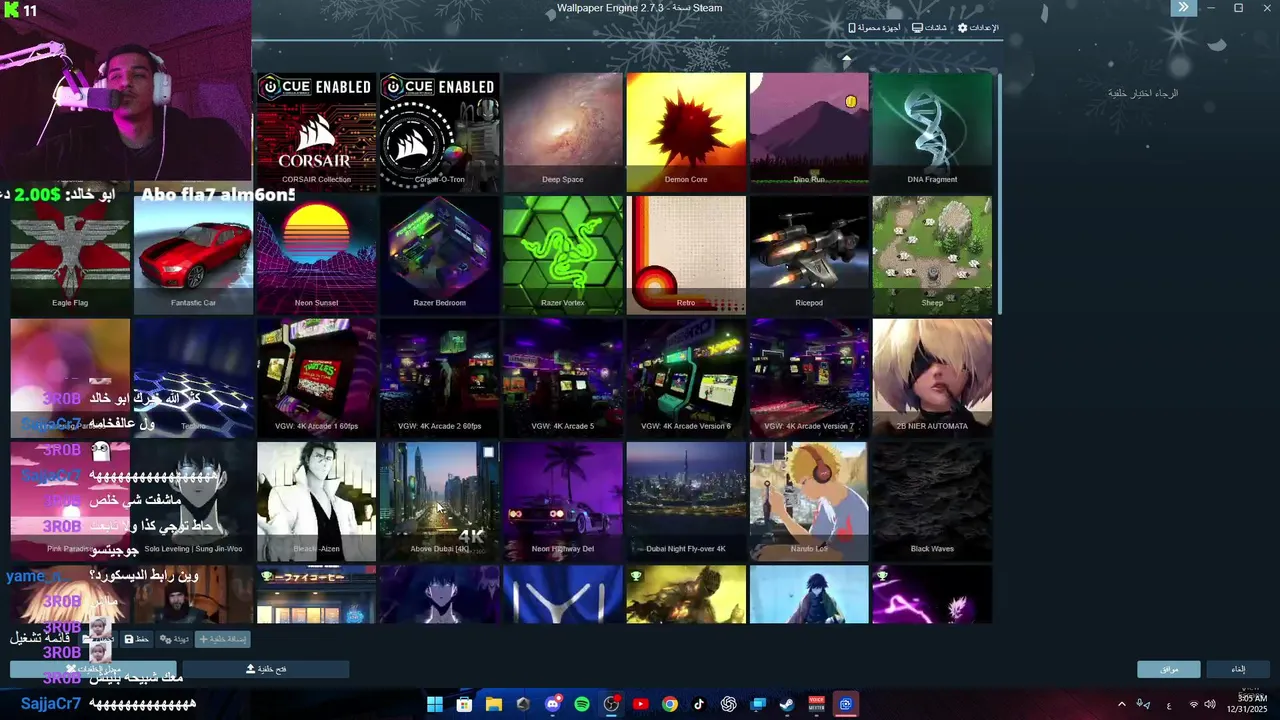Click the Save floppy-disk button

pyautogui.click(x=136, y=639)
